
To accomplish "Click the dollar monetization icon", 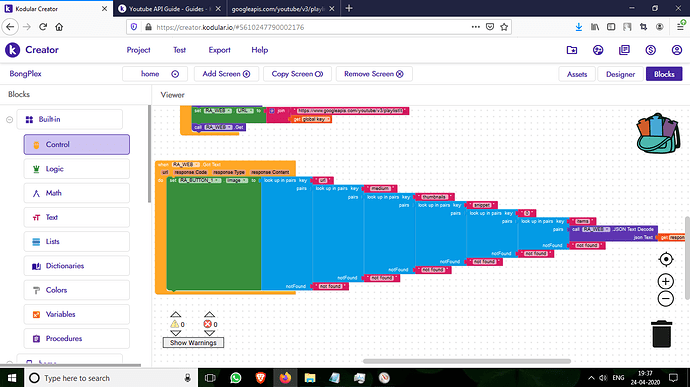I will pos(650,50).
